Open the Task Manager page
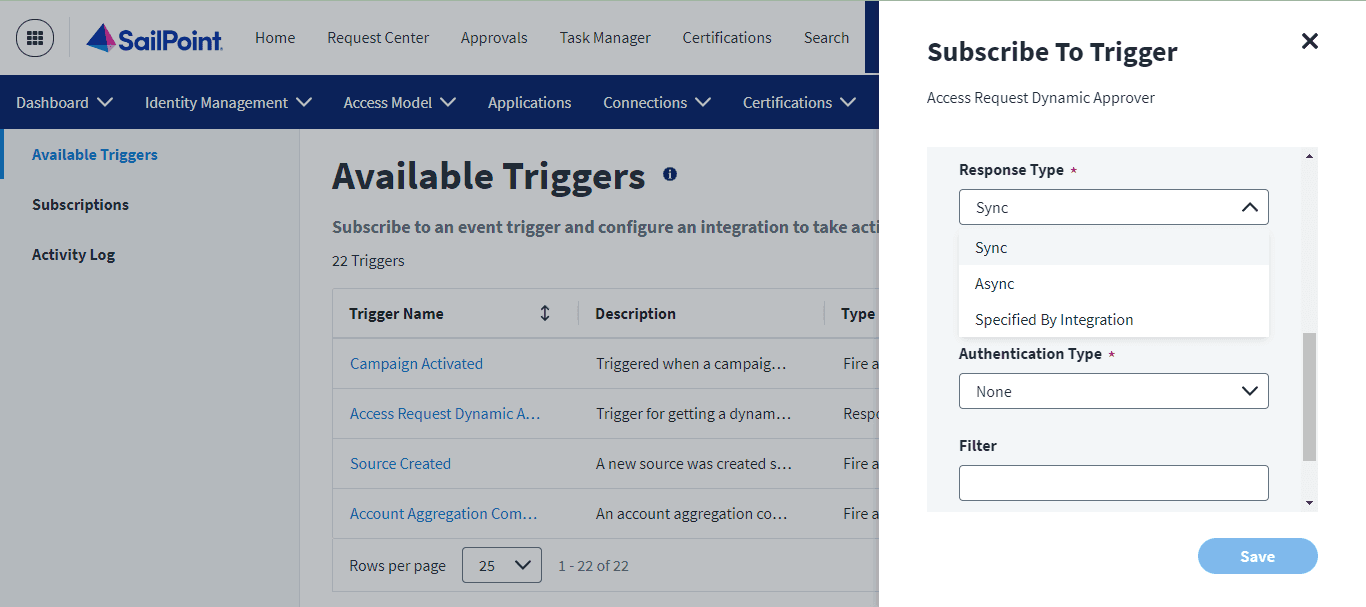Viewport: 1366px width, 607px height. [x=605, y=37]
